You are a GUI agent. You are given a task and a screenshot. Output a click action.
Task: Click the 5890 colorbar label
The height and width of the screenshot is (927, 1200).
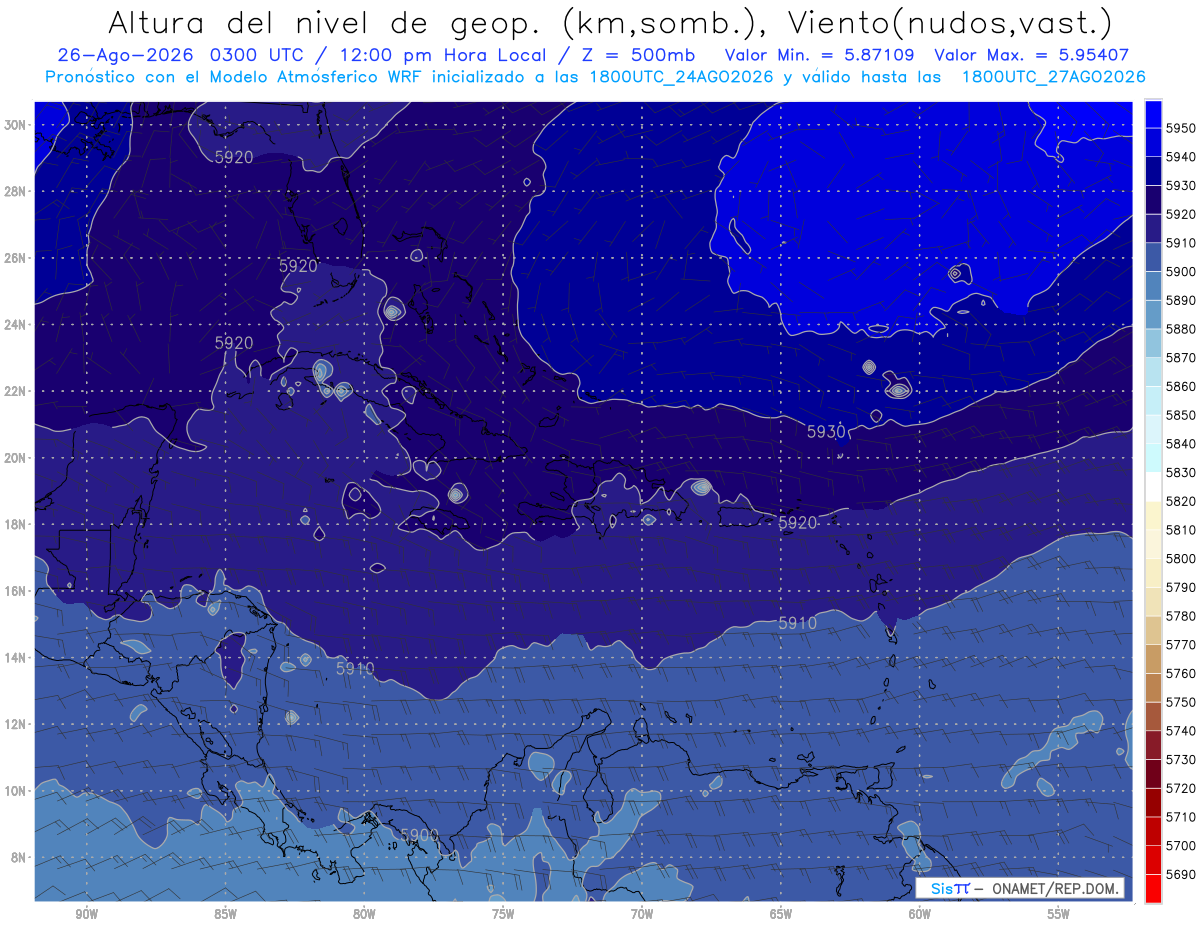(x=1181, y=300)
